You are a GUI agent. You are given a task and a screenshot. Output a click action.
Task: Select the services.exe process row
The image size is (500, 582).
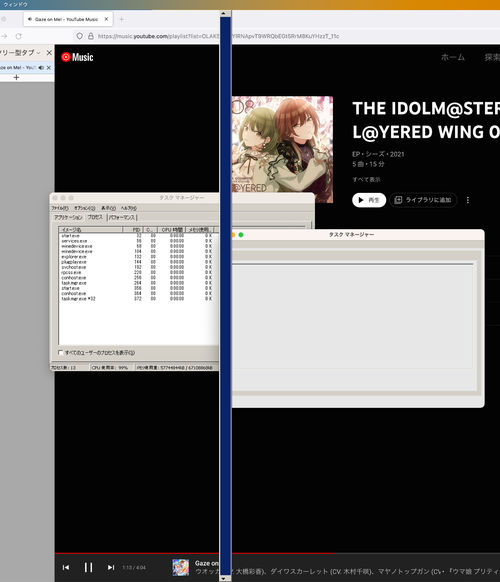point(137,241)
